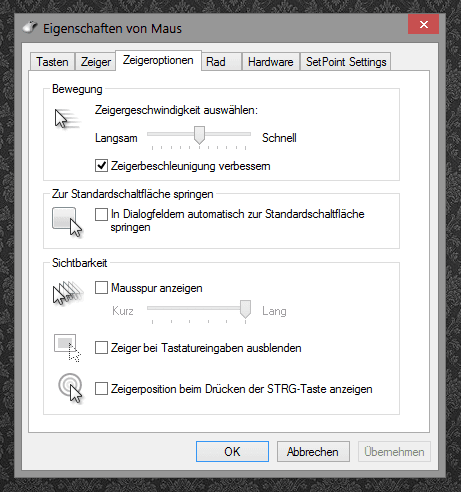The width and height of the screenshot is (461, 492).
Task: Click the Übernehmen button
Action: pos(394,452)
